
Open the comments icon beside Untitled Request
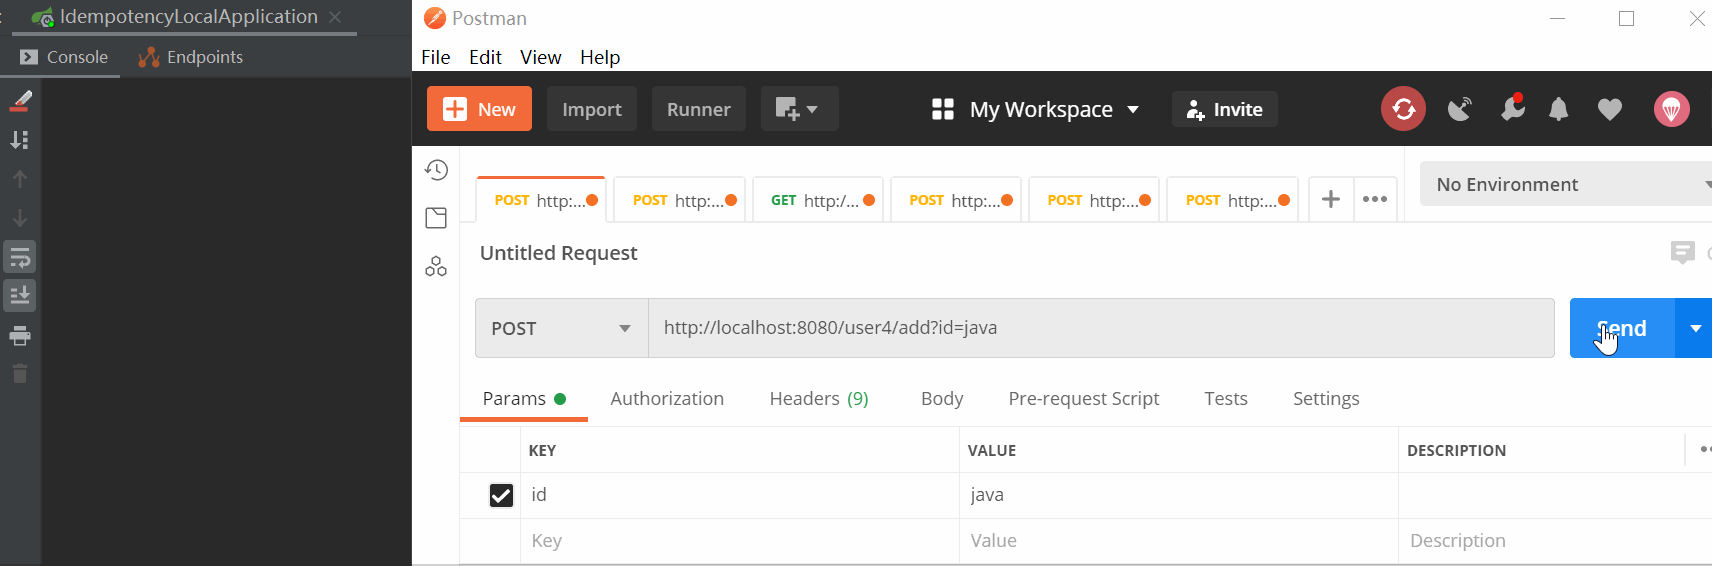click(x=1682, y=252)
